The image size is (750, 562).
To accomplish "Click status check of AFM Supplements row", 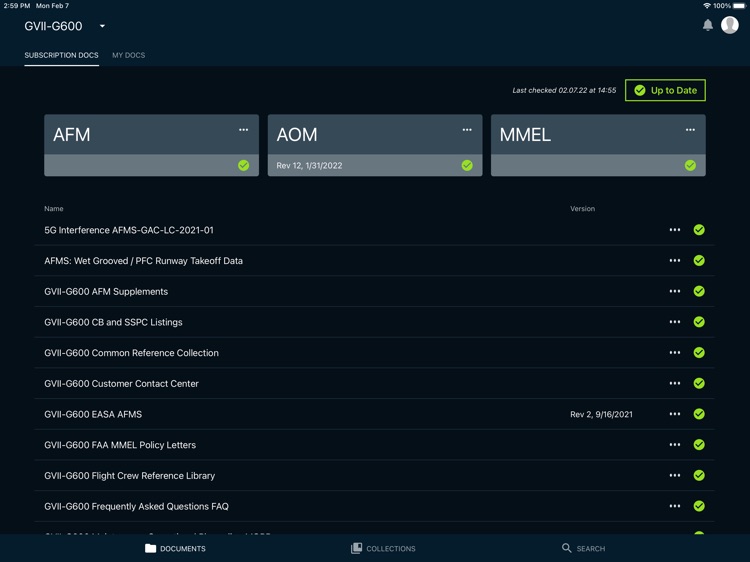I will (699, 291).
